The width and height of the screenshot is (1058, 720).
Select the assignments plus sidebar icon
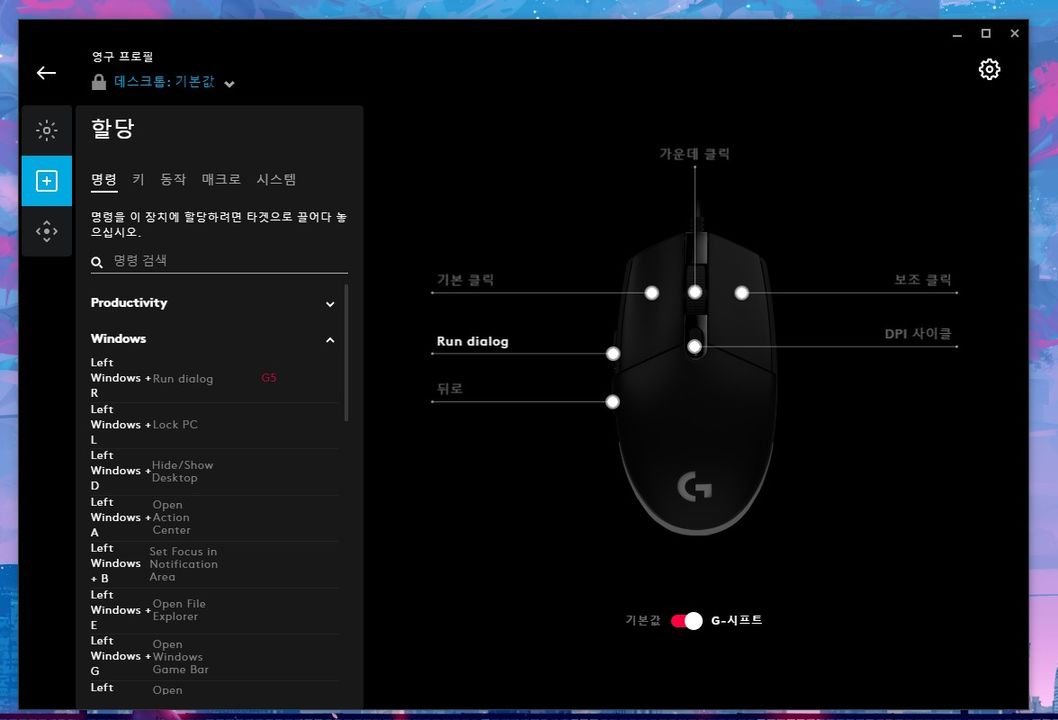(47, 181)
